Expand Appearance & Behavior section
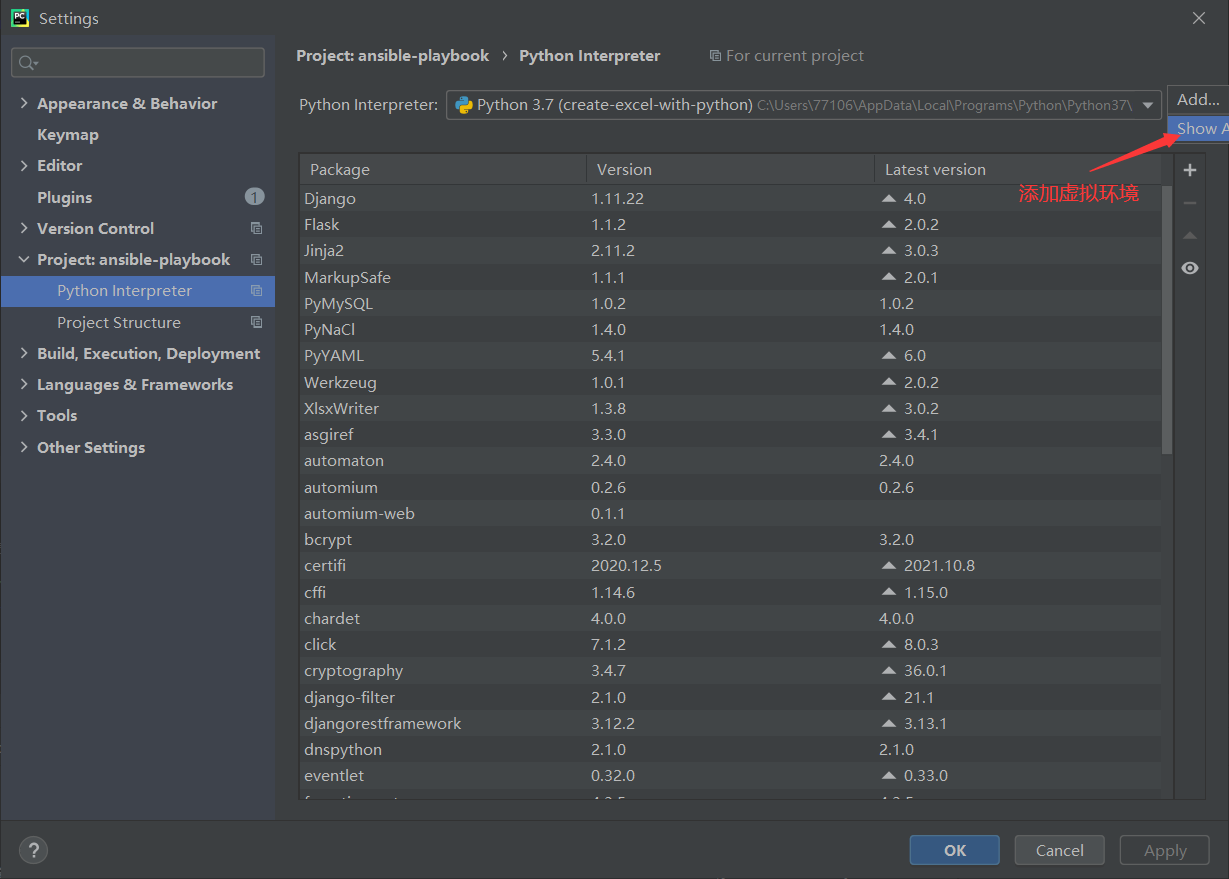Viewport: 1229px width, 879px height. click(25, 103)
